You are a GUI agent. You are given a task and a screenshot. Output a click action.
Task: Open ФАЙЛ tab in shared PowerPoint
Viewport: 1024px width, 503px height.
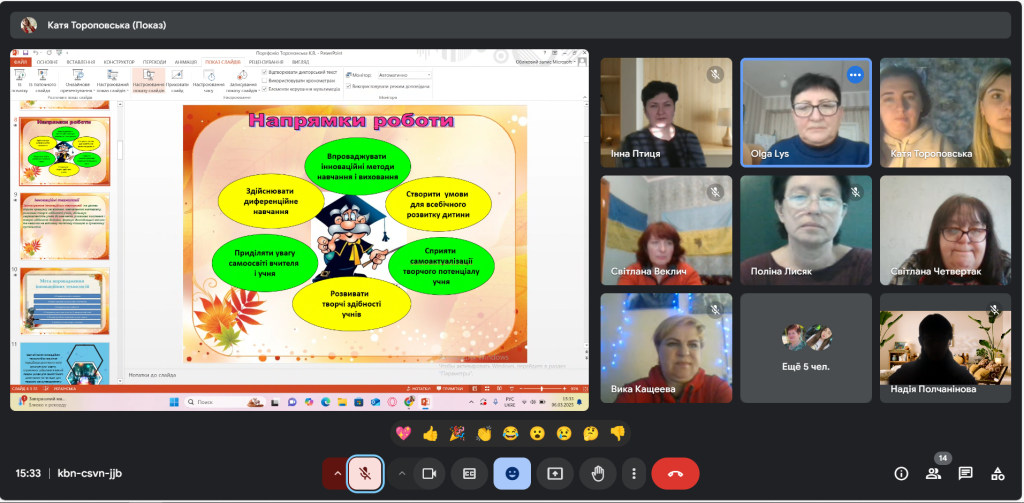click(20, 62)
